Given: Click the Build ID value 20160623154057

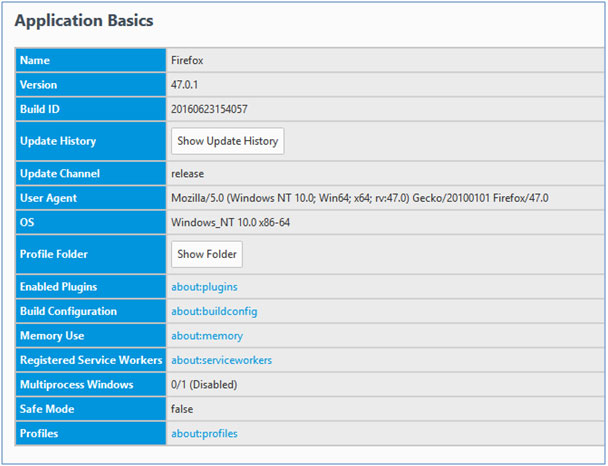Looking at the screenshot, I should coord(210,108).
